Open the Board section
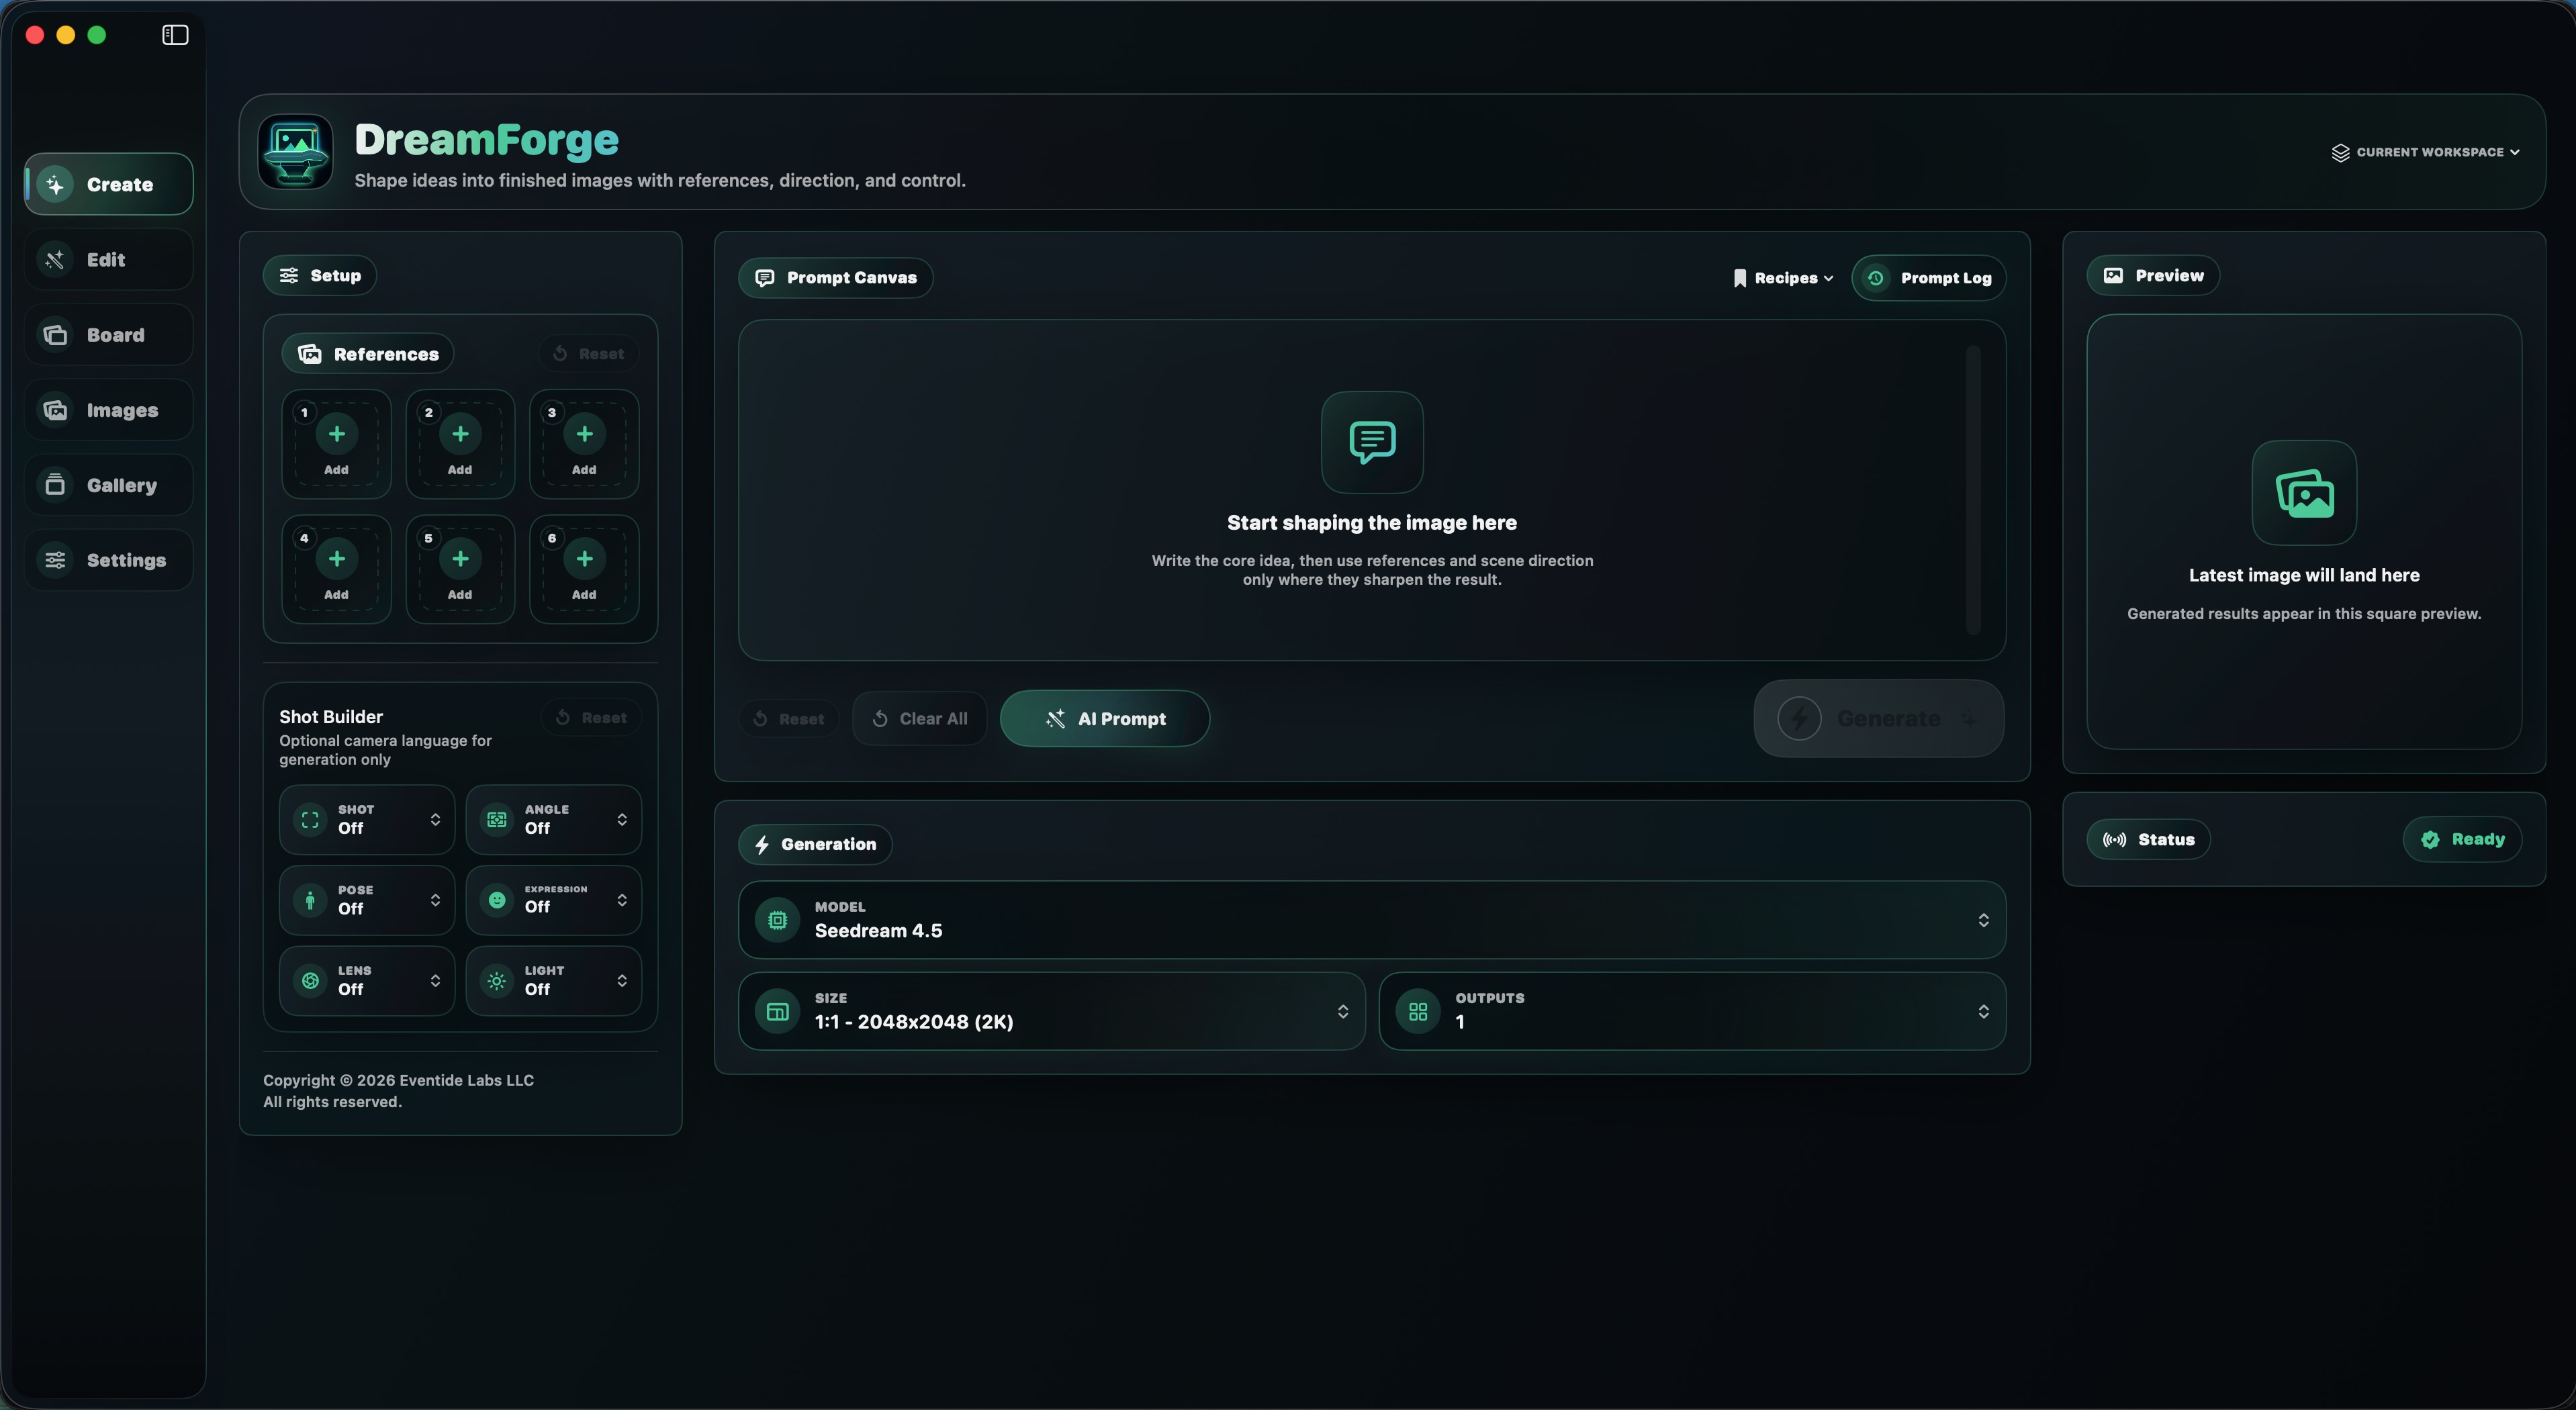 (109, 335)
